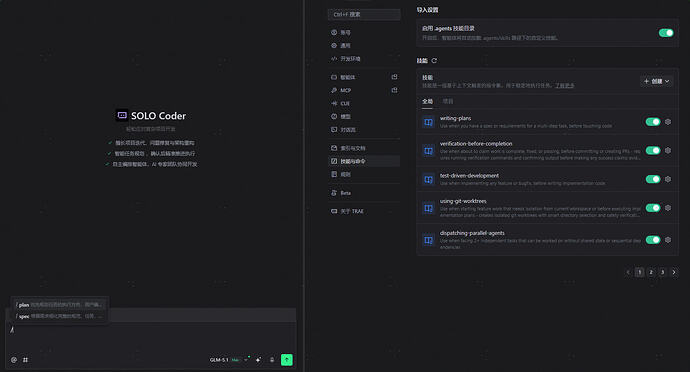Click the dispatching-parallel-agents book icon
The height and width of the screenshot is (372, 690).
(428, 240)
